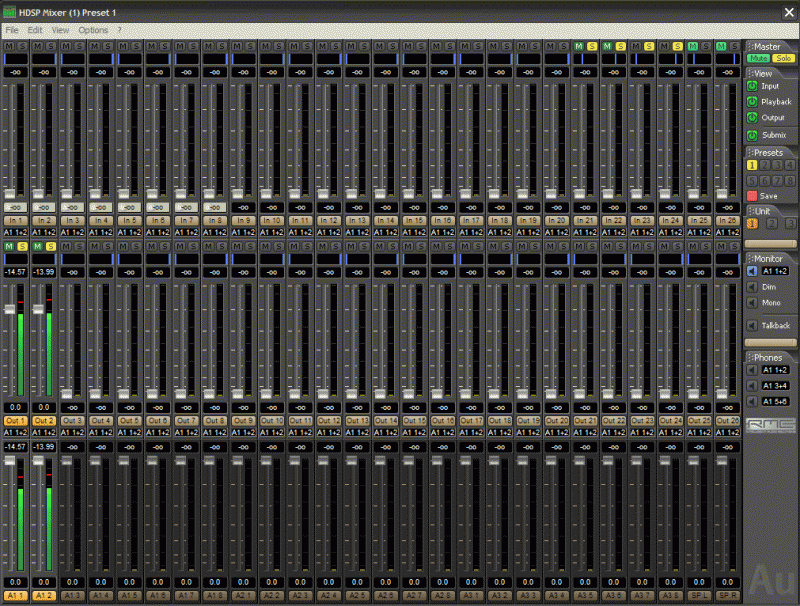
Task: Click the Monitor A1 1+2 speaker icon
Action: [x=752, y=271]
